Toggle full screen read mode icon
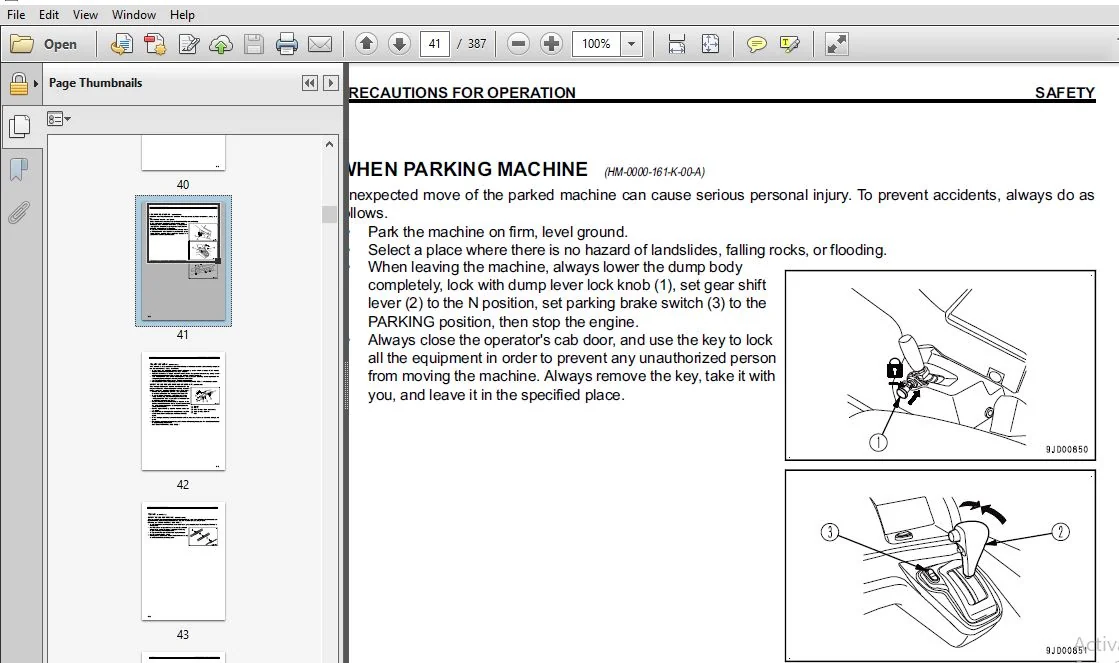Viewport: 1119px width, 663px height. [836, 44]
